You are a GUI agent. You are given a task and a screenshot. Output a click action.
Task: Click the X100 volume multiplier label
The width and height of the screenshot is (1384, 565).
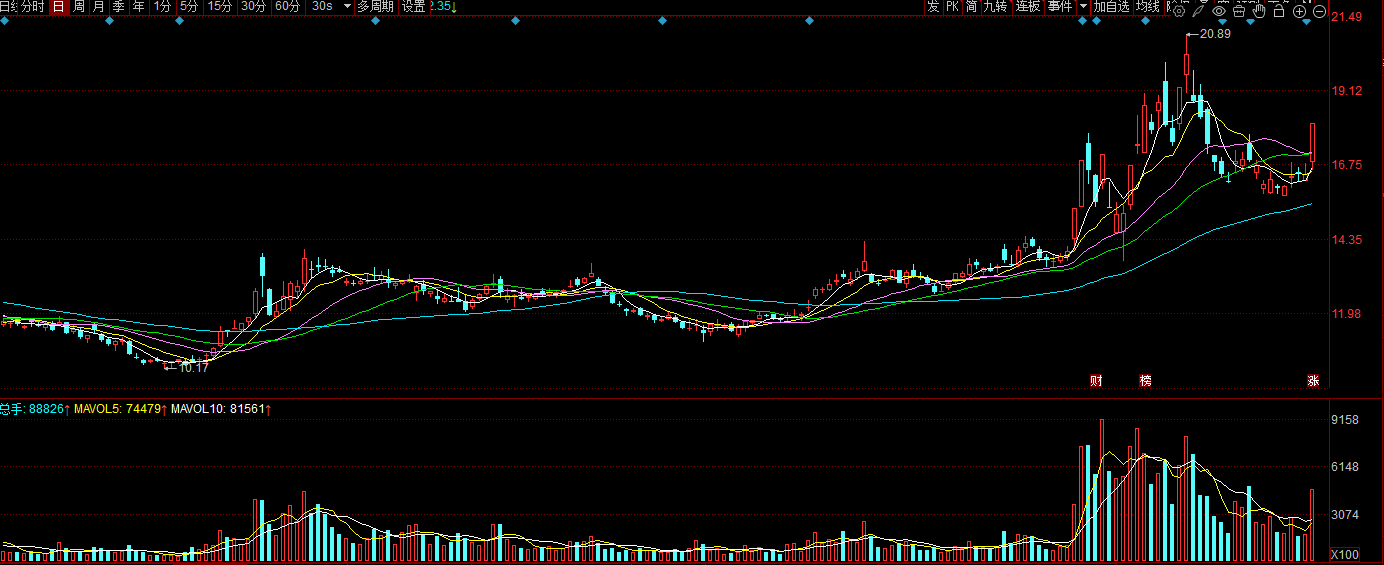tap(1345, 555)
